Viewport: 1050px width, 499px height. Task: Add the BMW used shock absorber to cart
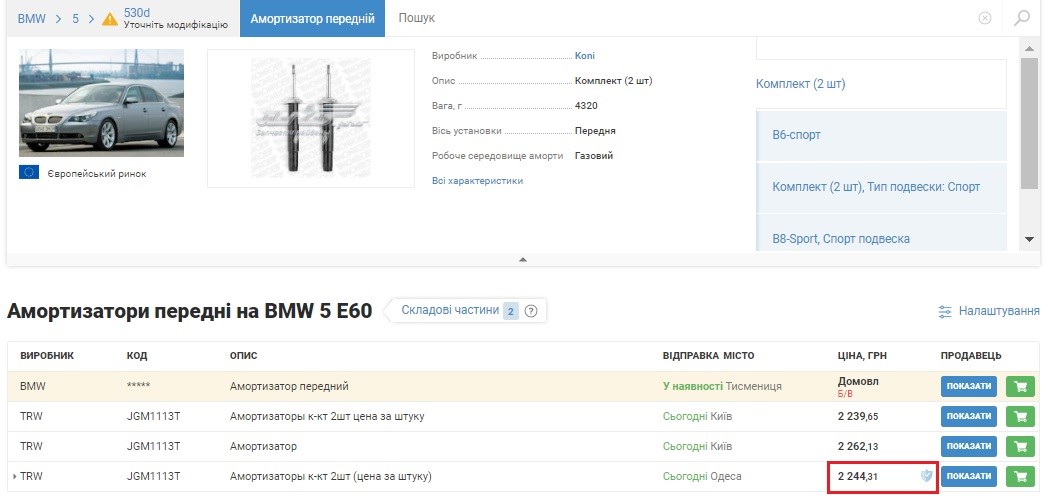pos(1020,387)
